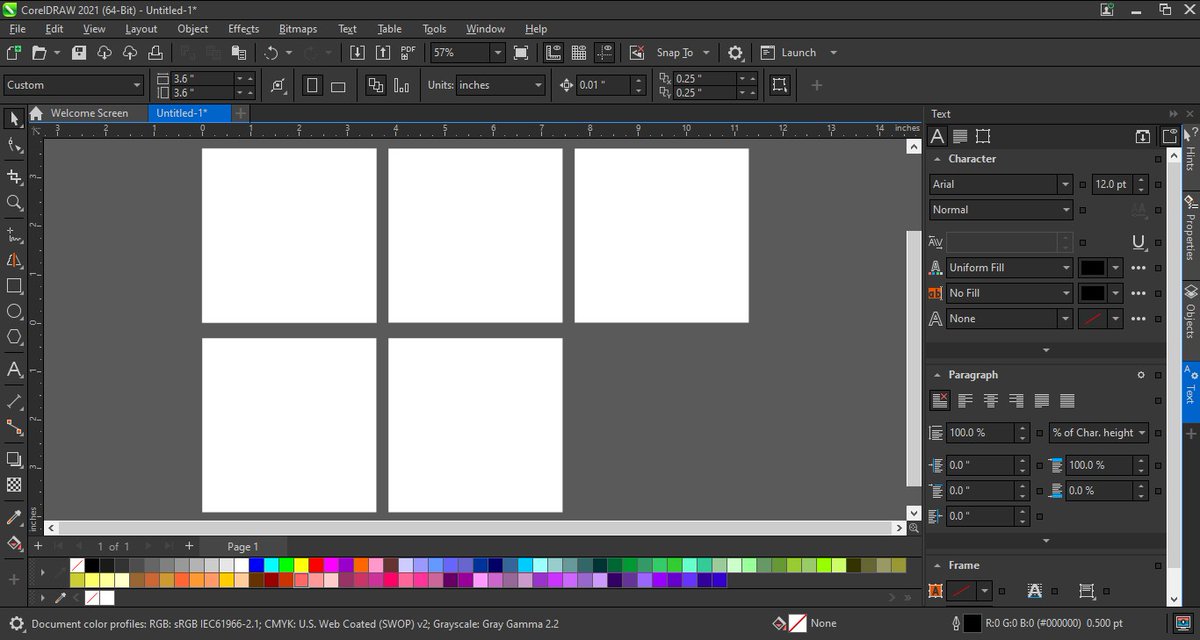1200x640 pixels.
Task: Open the page size Custom dropdown
Action: click(x=137, y=85)
